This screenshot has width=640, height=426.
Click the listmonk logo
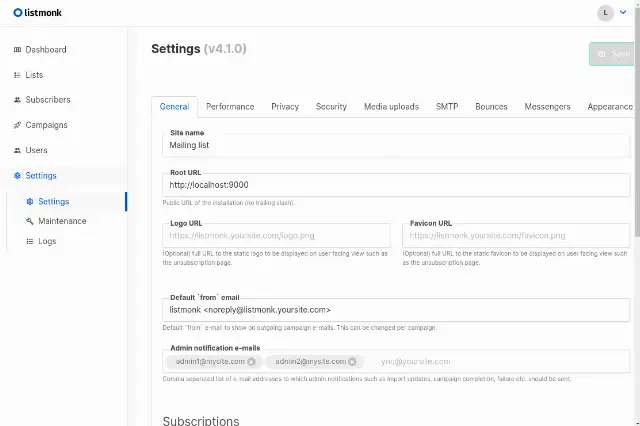click(x=38, y=13)
